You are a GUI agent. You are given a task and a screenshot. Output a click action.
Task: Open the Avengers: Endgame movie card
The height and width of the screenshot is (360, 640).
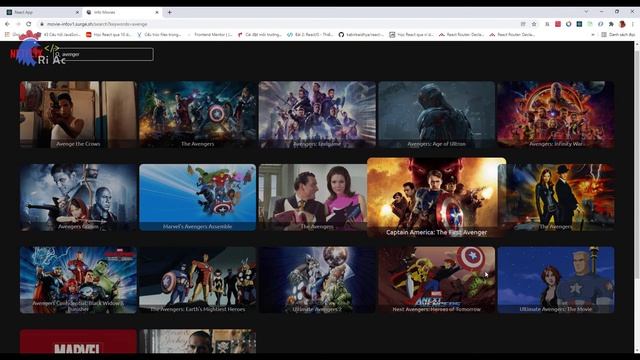pyautogui.click(x=317, y=114)
